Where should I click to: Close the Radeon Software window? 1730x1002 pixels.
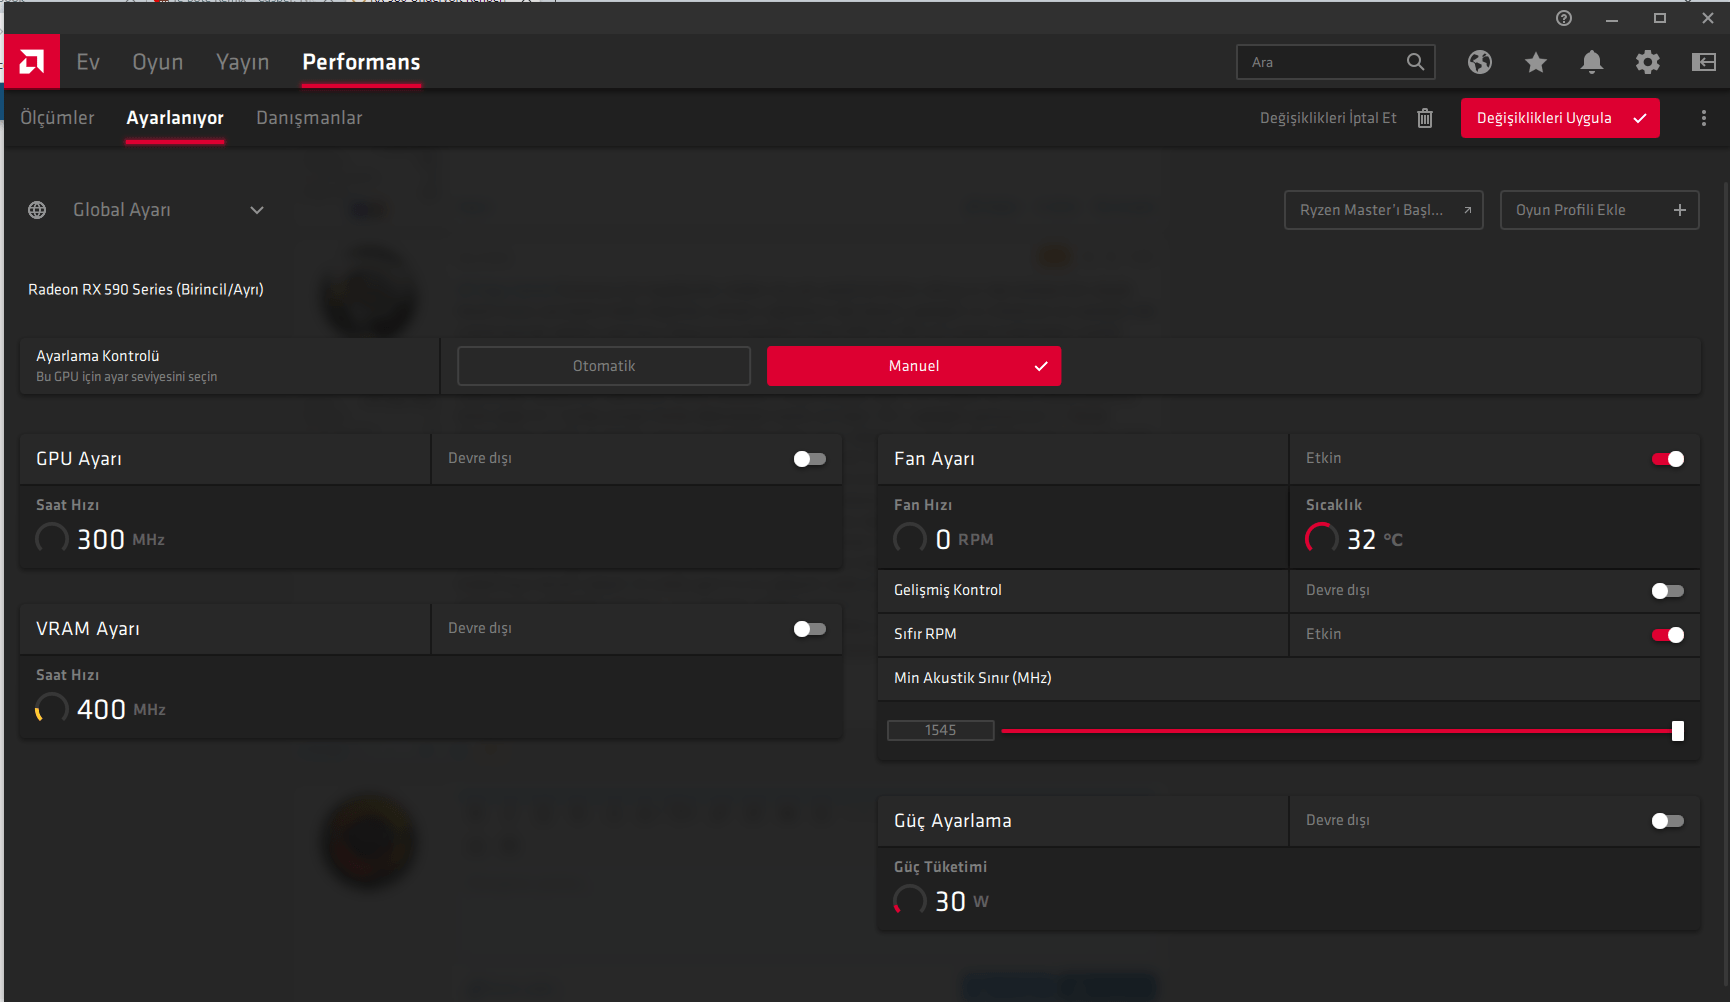(x=1708, y=18)
